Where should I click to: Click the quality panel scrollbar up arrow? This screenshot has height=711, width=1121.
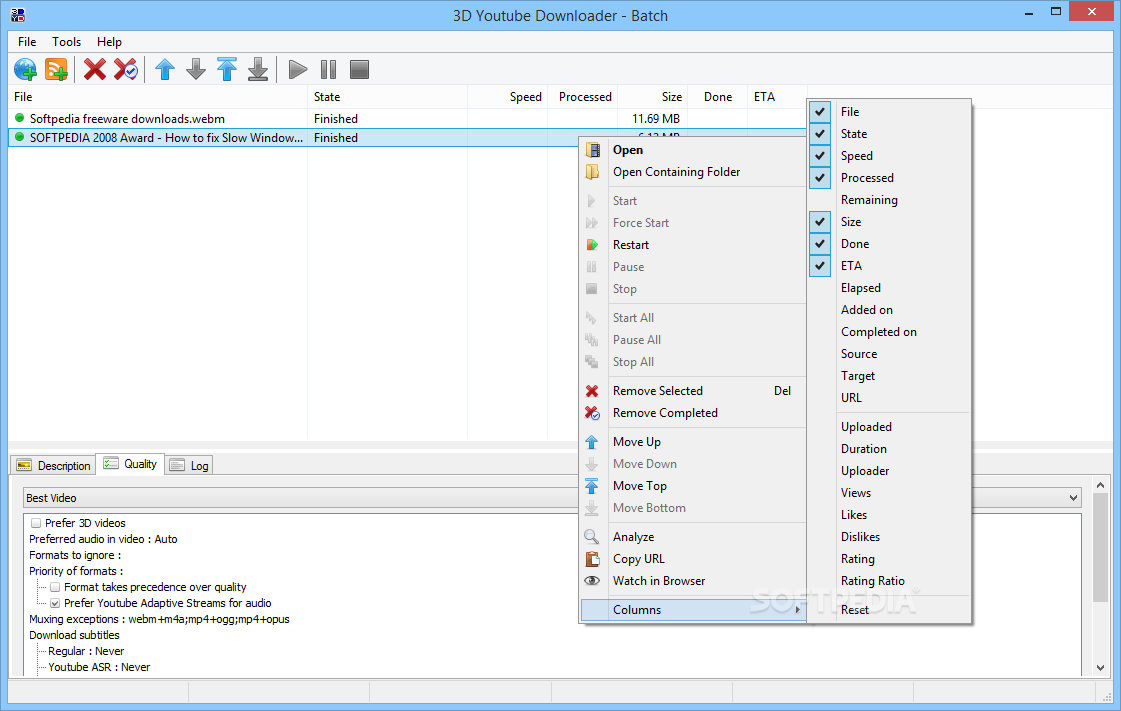pyautogui.click(x=1100, y=485)
